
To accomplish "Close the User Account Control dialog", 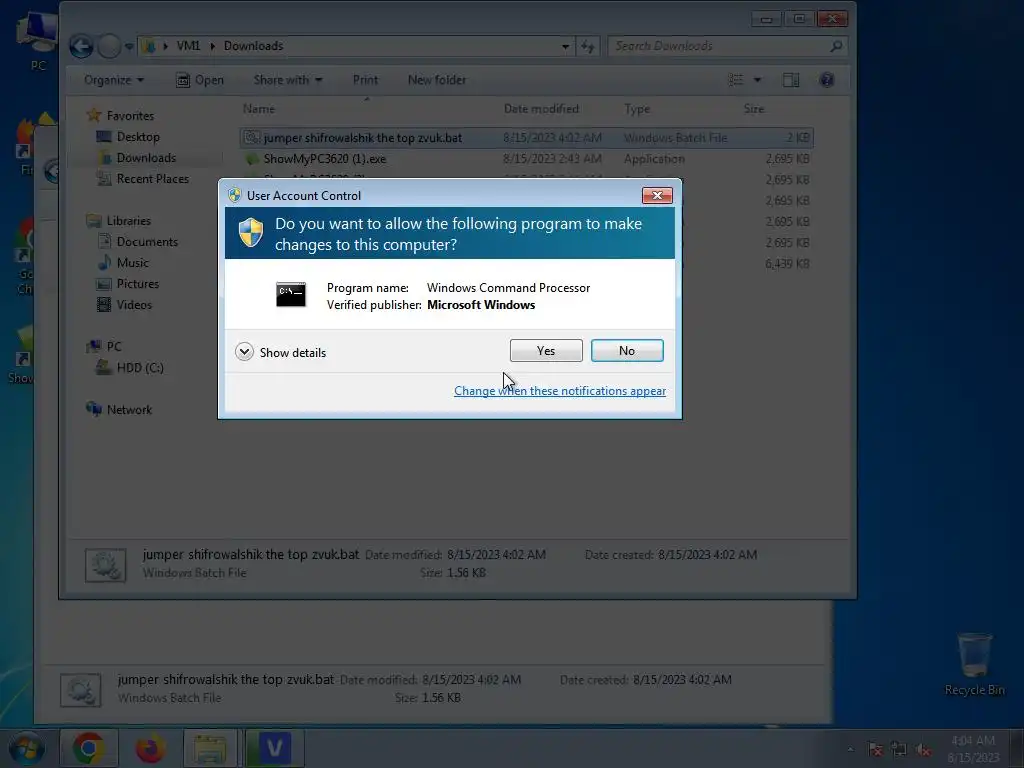I will coord(657,195).
